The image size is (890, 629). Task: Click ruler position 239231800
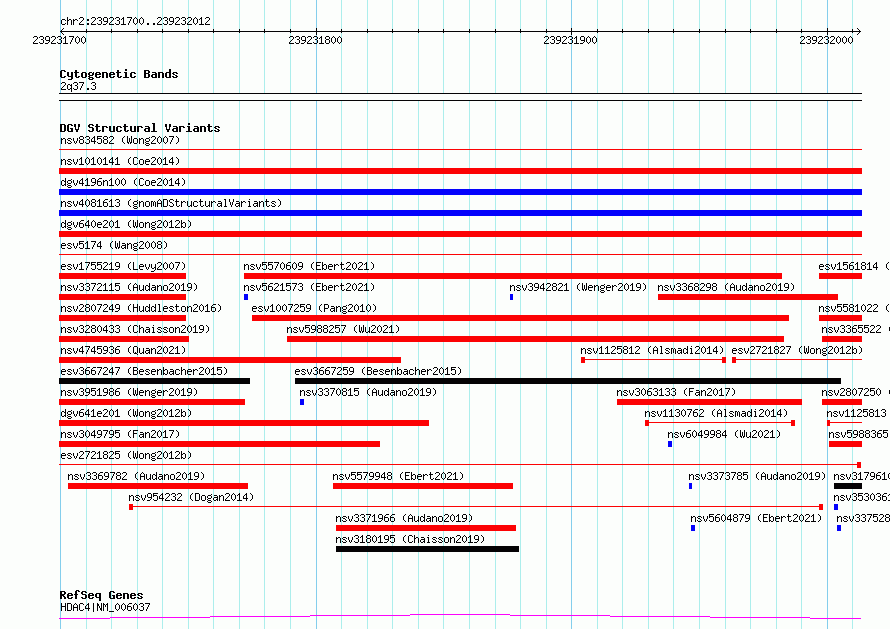click(x=316, y=40)
